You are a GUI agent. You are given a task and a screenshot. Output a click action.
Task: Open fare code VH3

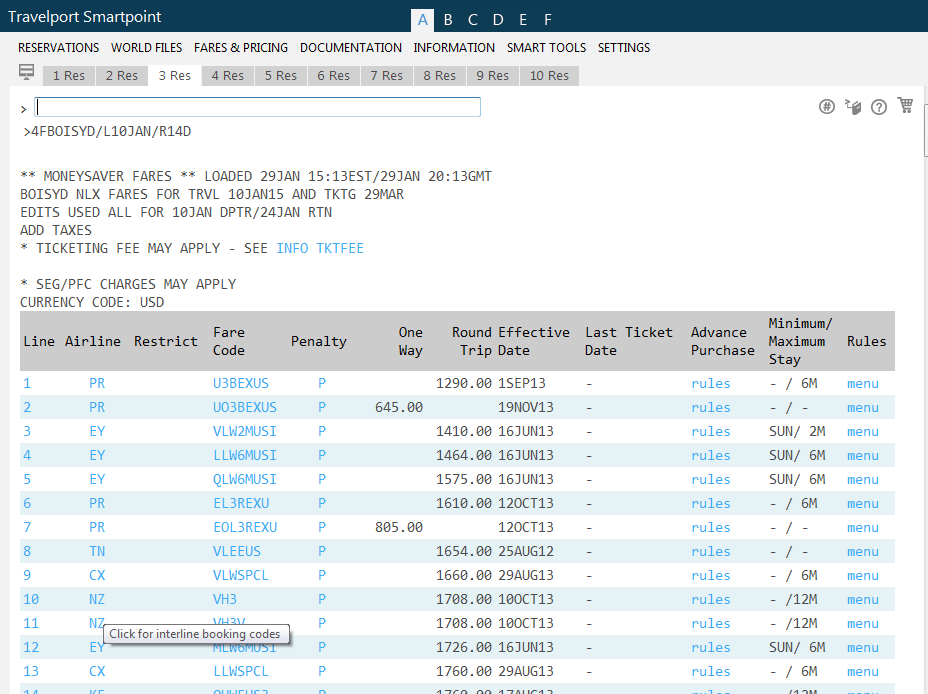[225, 599]
